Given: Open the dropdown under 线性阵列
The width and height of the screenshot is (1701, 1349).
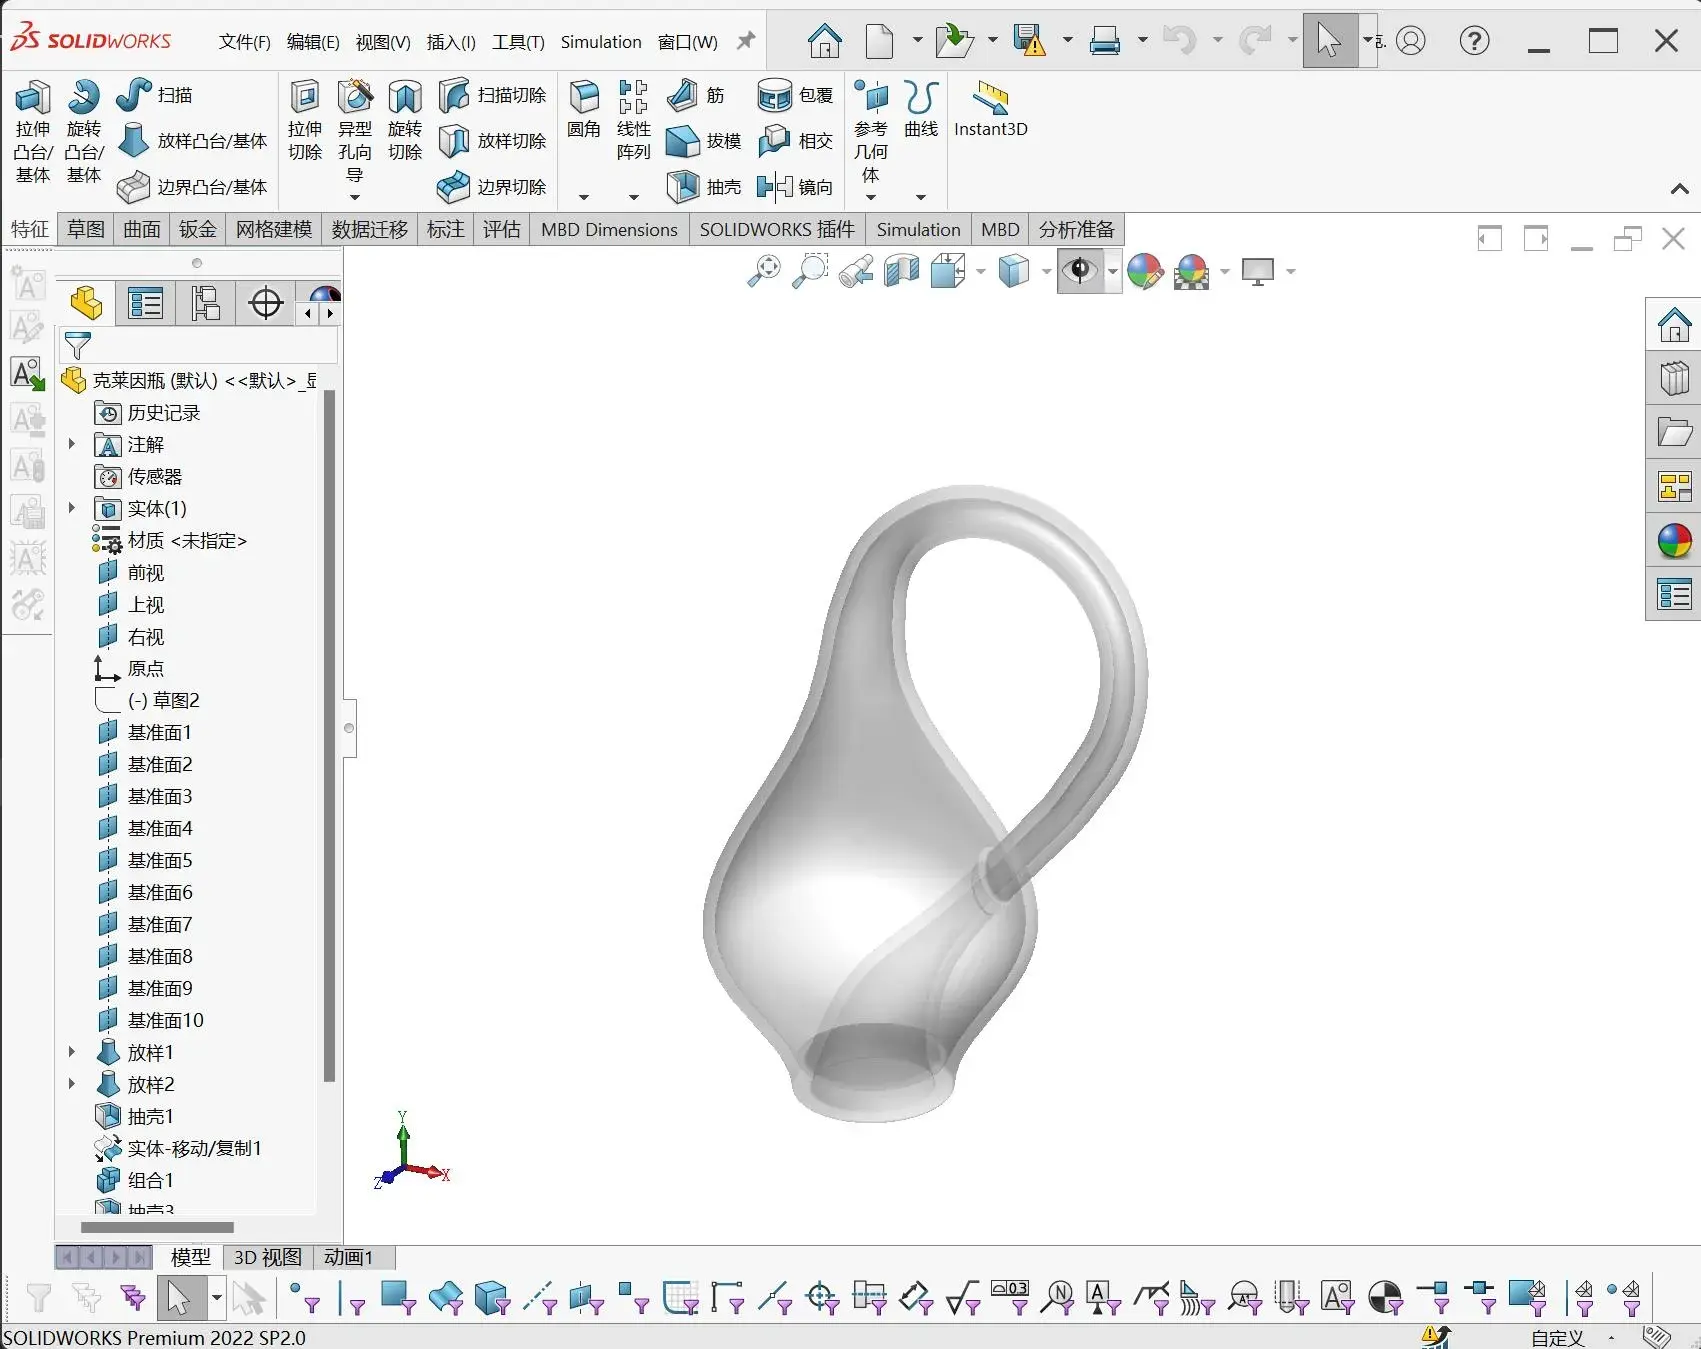Looking at the screenshot, I should point(634,197).
